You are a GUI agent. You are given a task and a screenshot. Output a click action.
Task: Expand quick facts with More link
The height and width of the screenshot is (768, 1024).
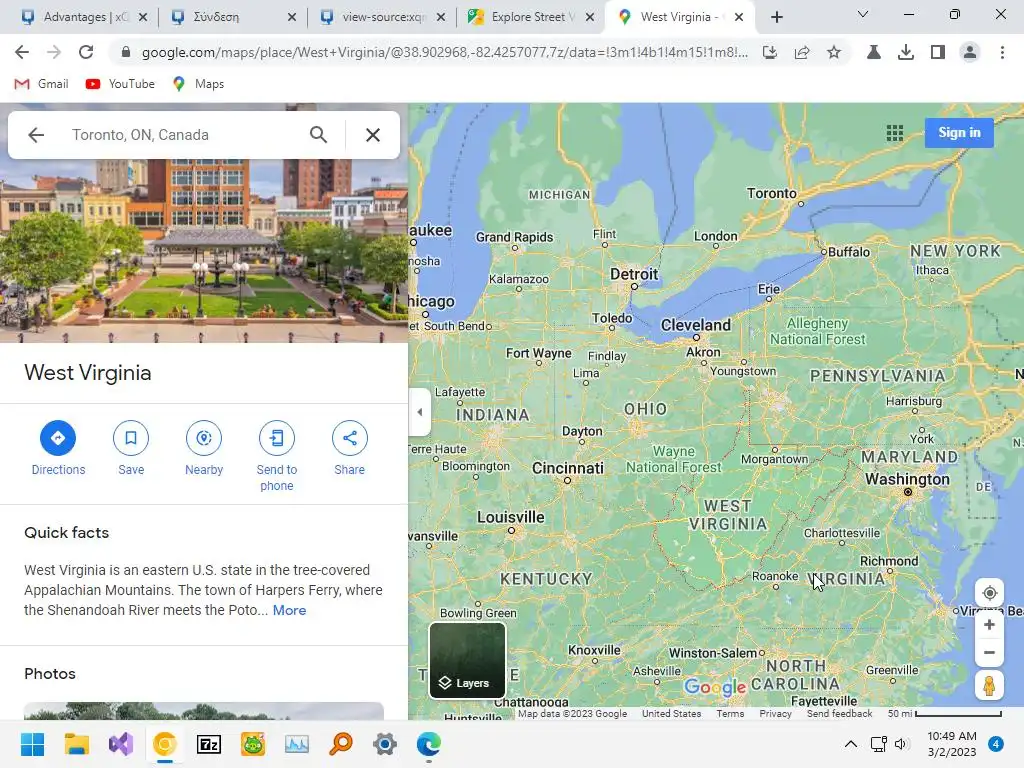coord(289,610)
